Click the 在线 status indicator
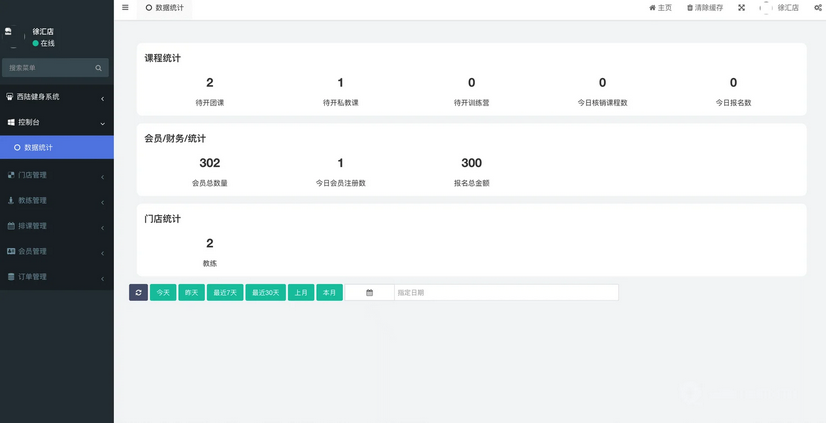This screenshot has height=424, width=826. [43, 43]
